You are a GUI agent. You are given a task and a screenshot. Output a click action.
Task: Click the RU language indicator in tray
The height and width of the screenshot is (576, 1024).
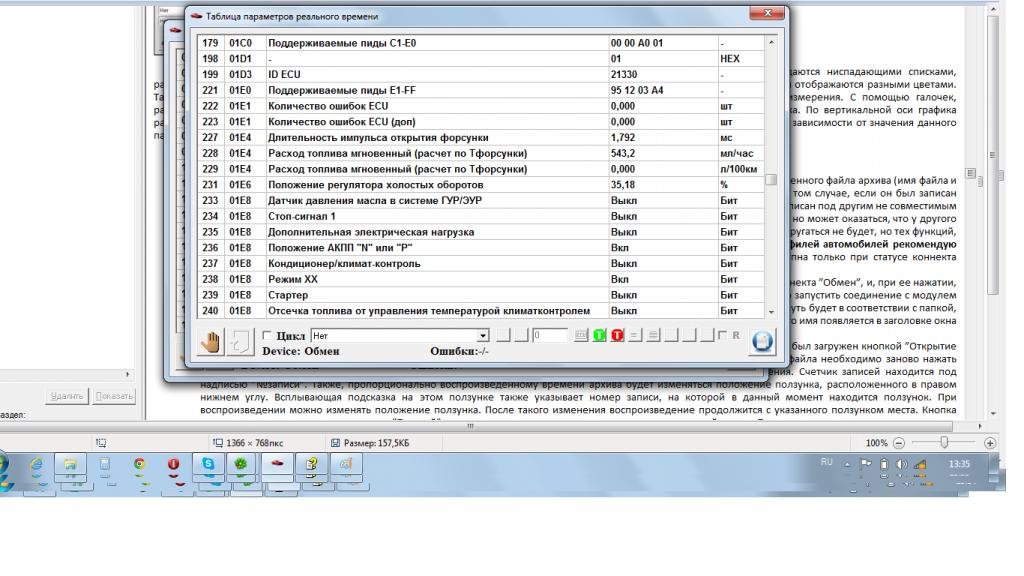826,462
